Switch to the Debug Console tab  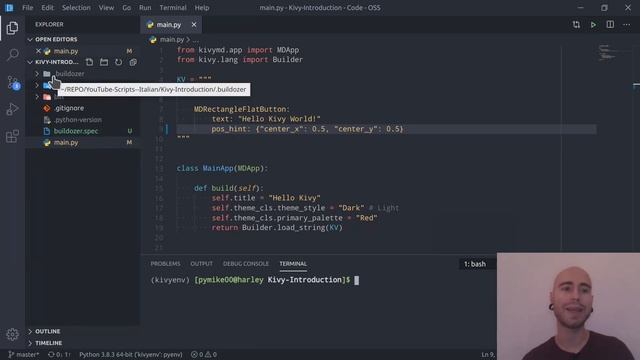point(246,264)
